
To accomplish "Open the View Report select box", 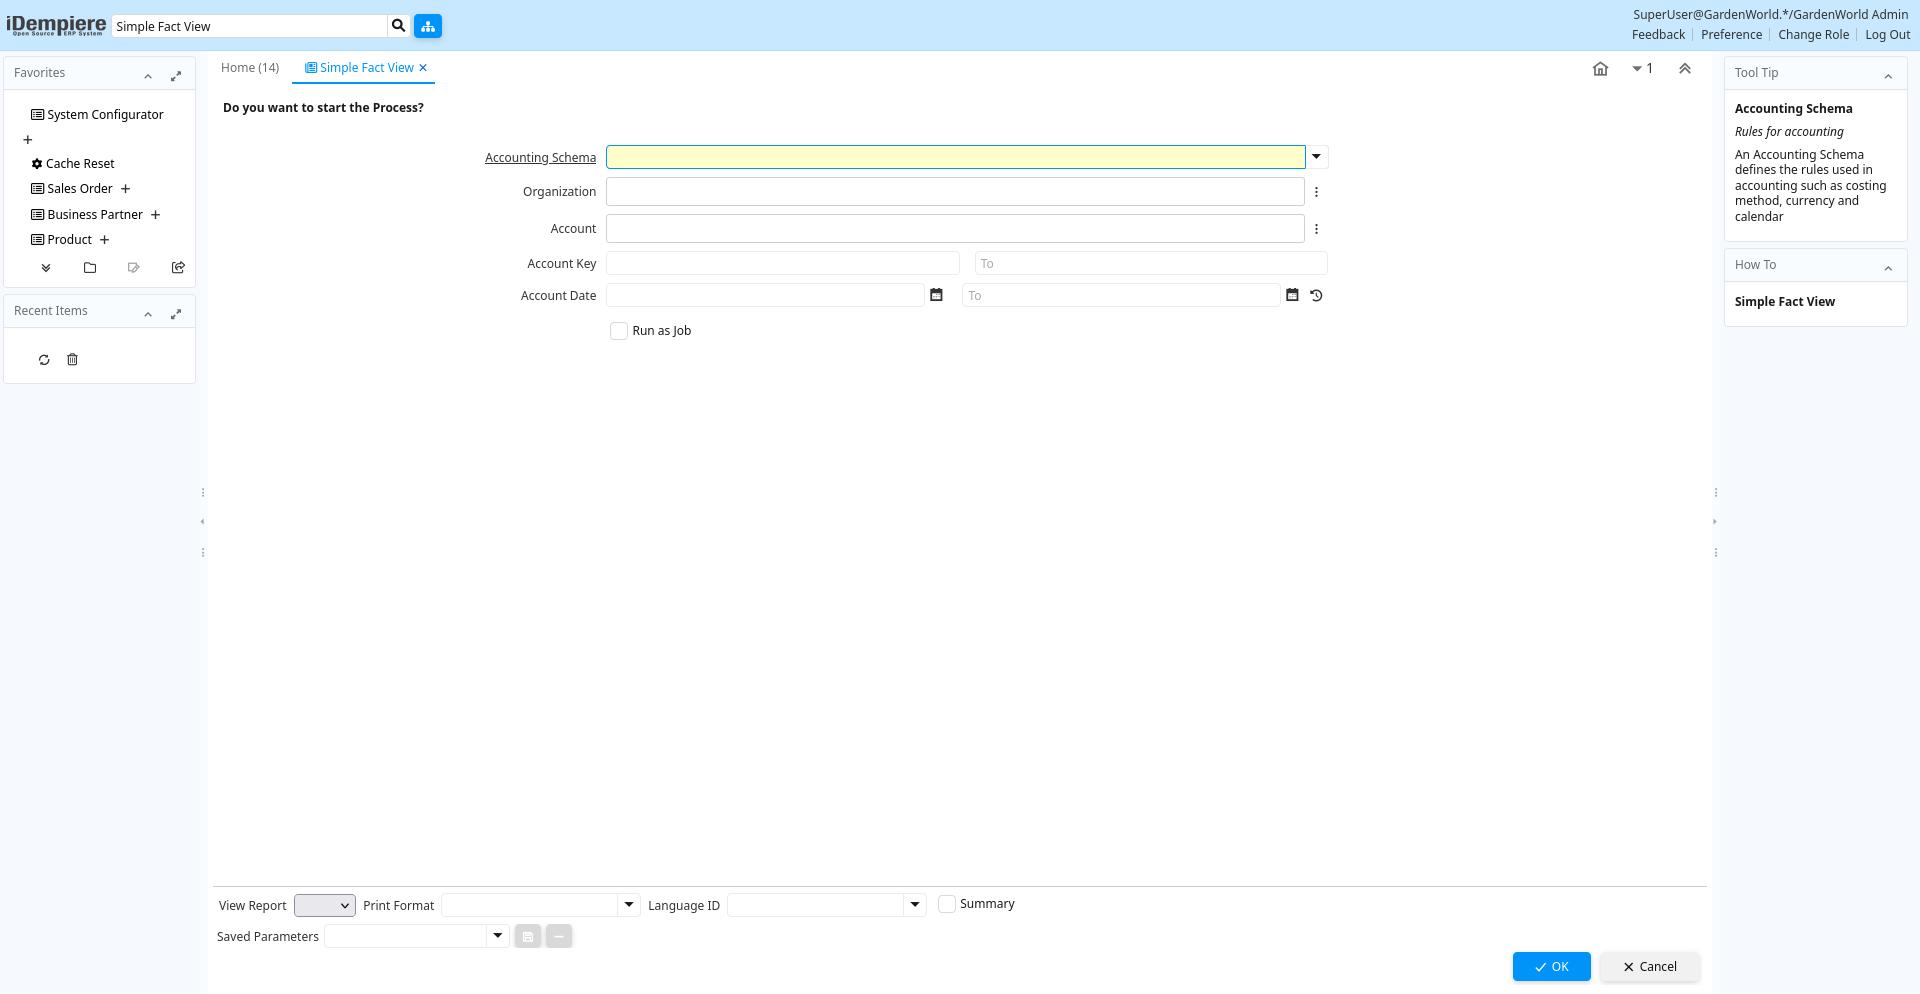I will 324,905.
